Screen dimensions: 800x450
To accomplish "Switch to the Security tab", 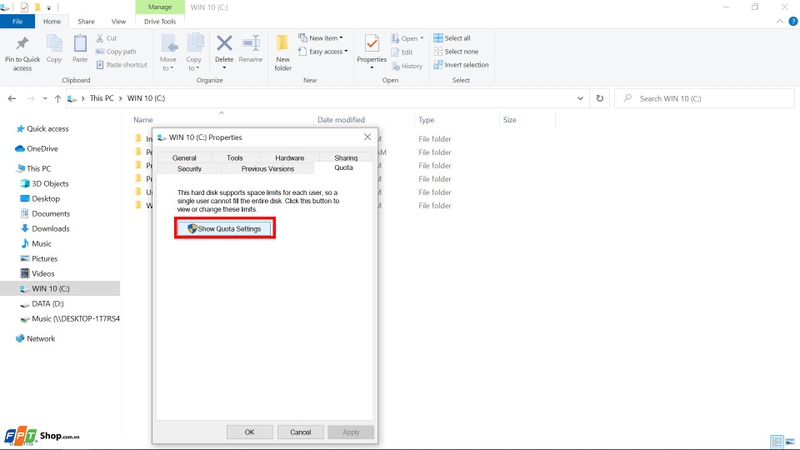I will [189, 169].
